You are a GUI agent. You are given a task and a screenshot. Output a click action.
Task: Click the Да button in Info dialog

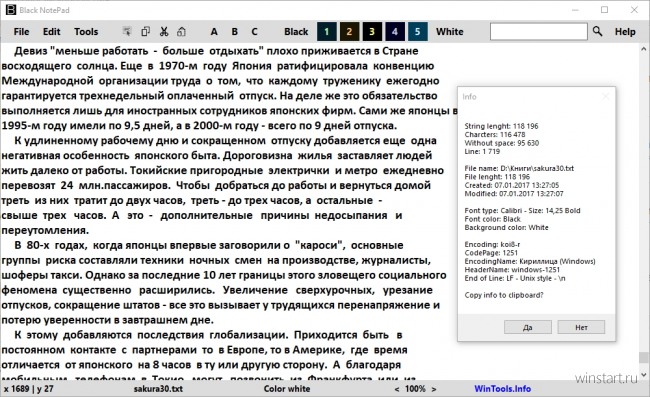point(528,327)
